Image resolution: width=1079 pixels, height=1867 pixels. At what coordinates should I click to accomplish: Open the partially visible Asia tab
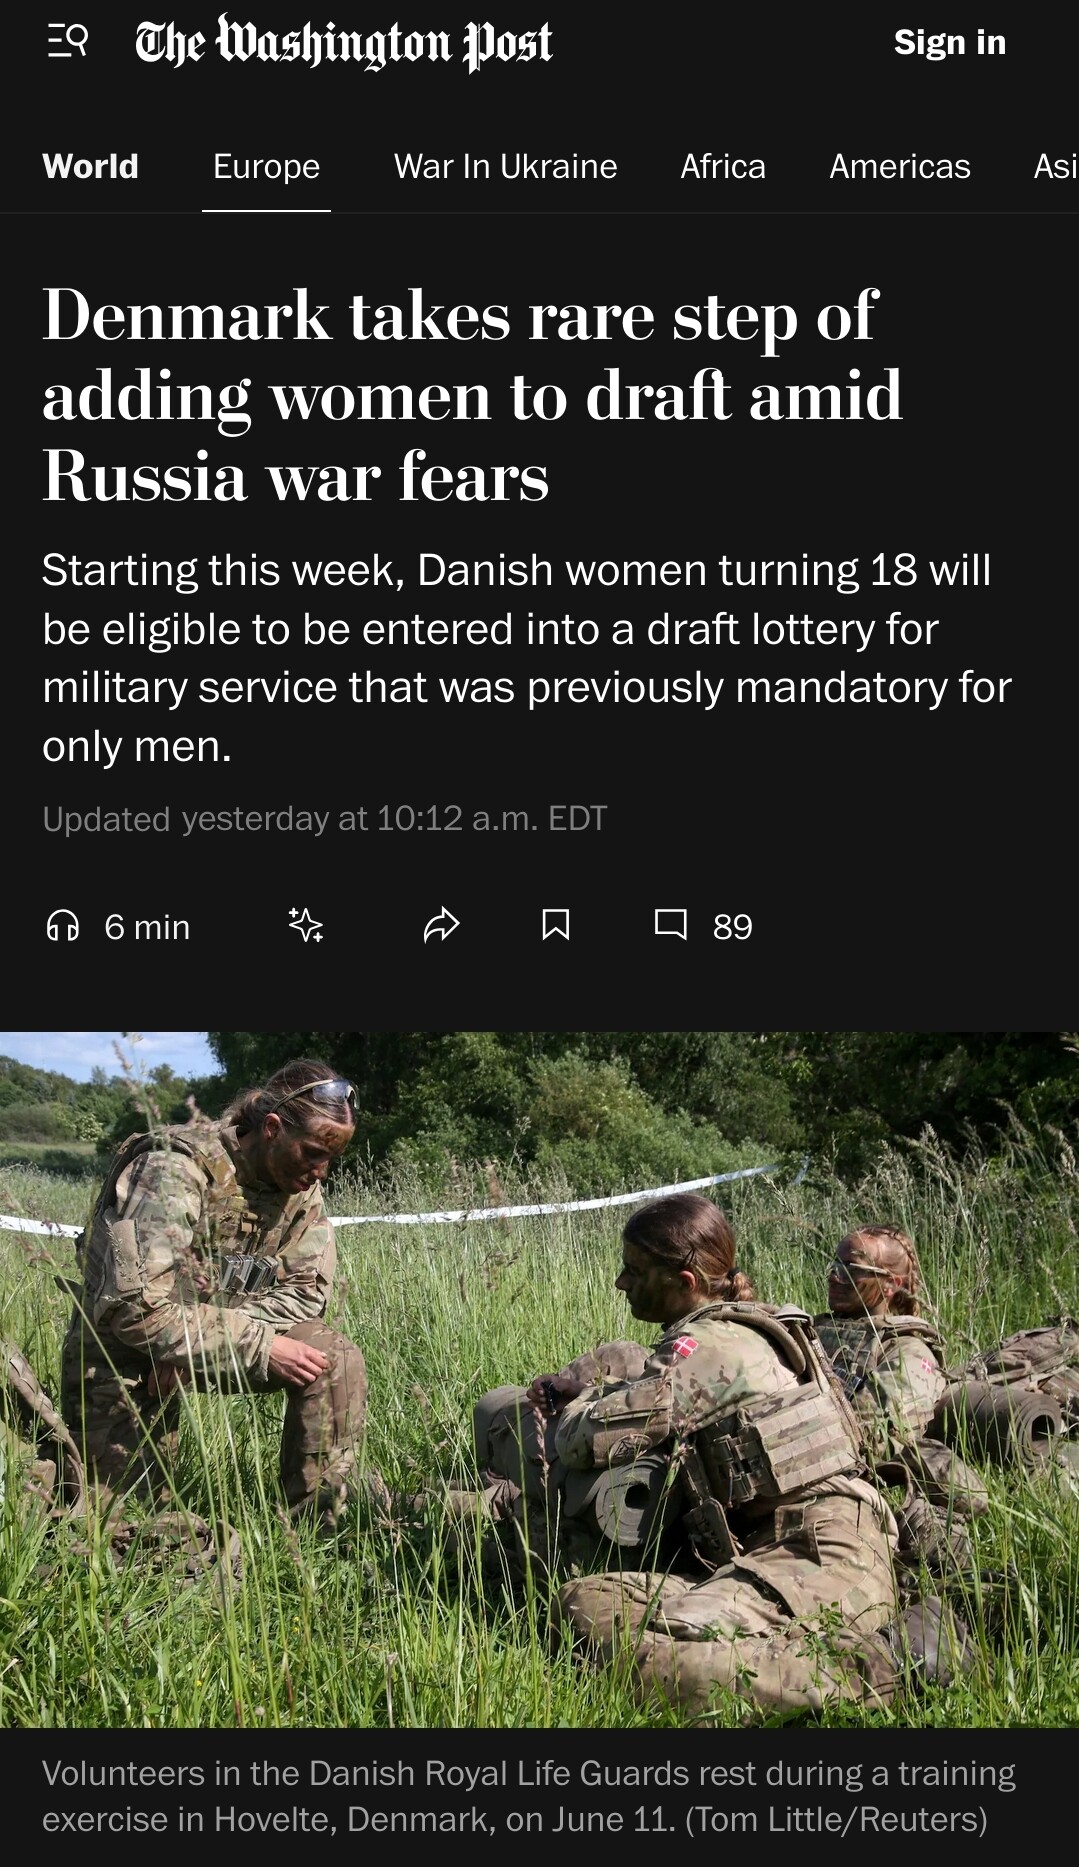1055,166
